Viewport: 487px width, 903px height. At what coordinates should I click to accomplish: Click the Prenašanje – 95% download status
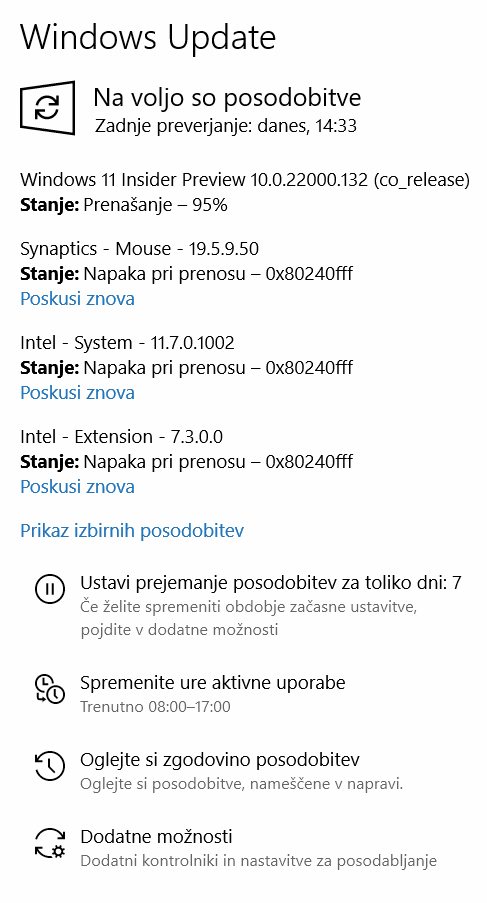pyautogui.click(x=155, y=204)
